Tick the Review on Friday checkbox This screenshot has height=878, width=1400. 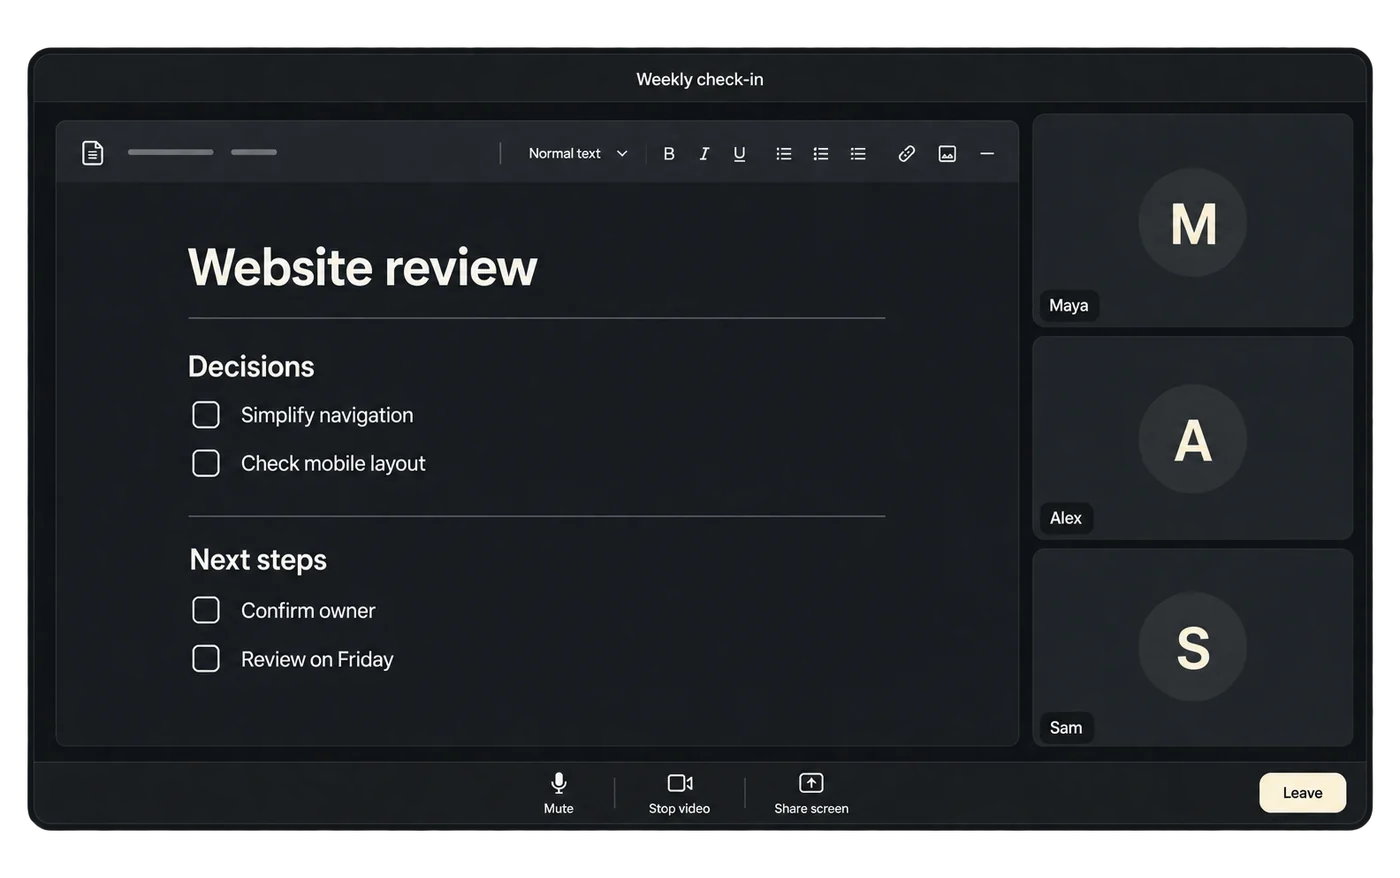[206, 658]
